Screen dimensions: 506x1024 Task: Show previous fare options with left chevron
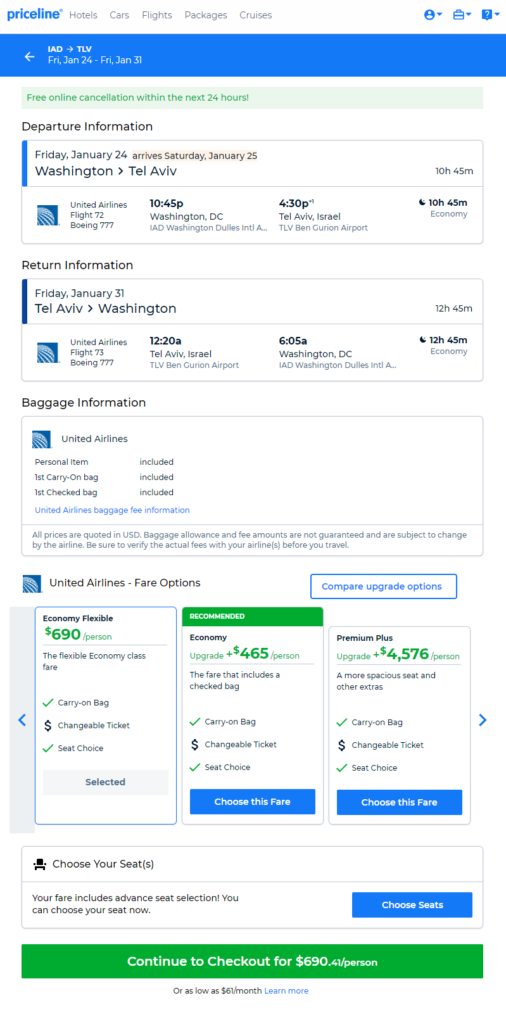point(22,720)
